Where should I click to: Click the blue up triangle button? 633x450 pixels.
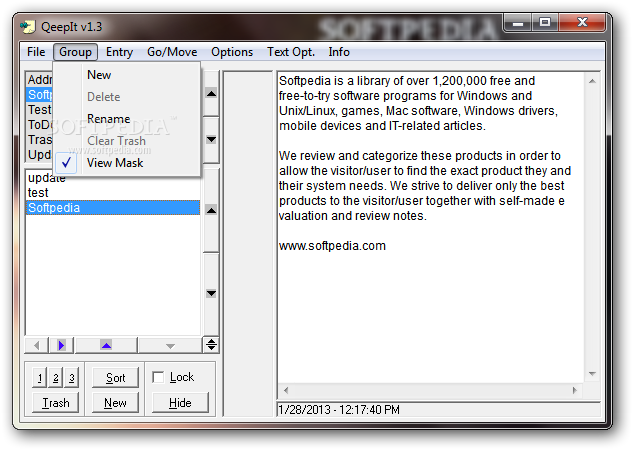click(106, 345)
